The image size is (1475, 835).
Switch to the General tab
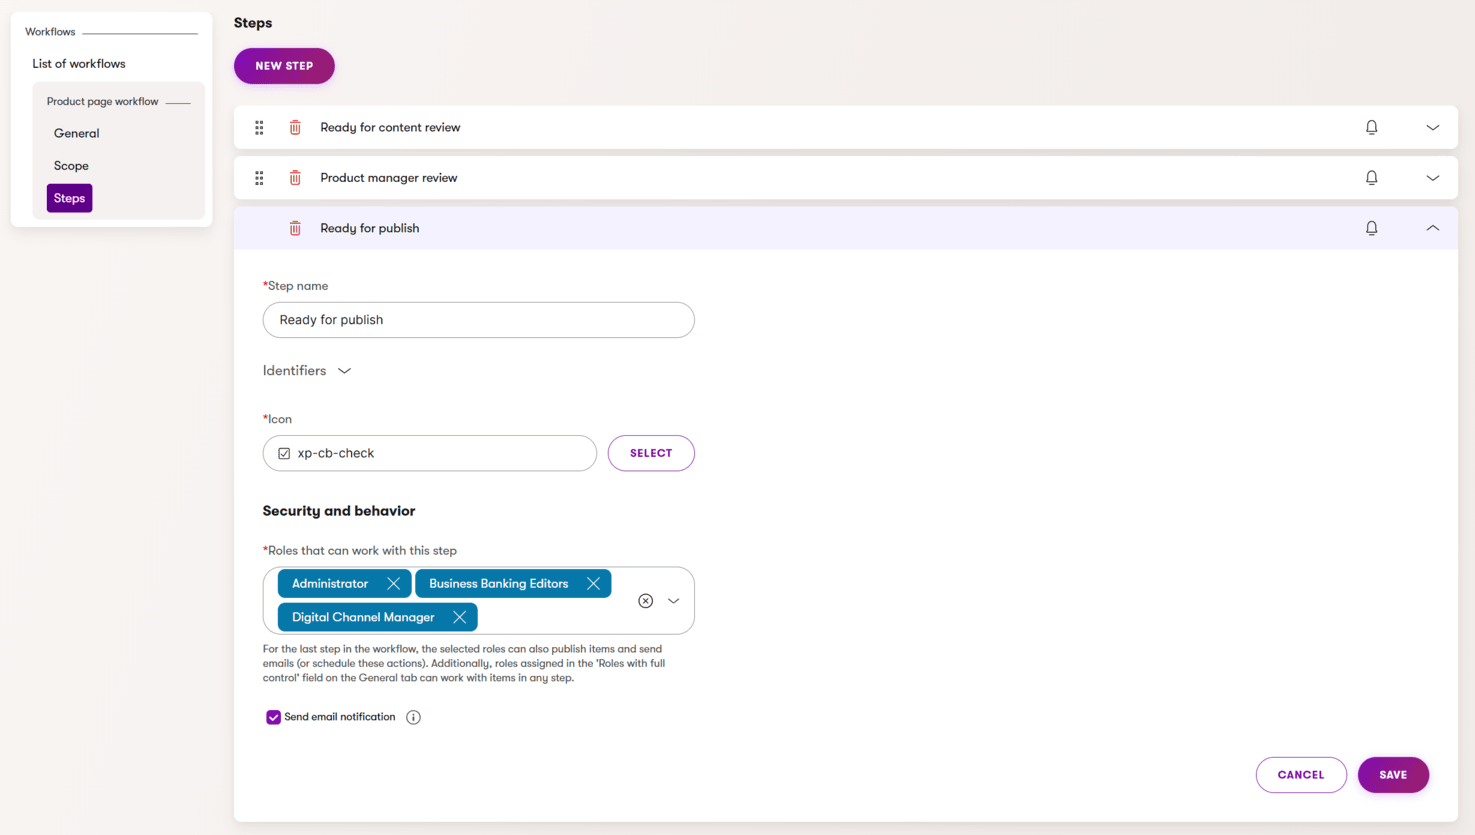[x=77, y=132]
